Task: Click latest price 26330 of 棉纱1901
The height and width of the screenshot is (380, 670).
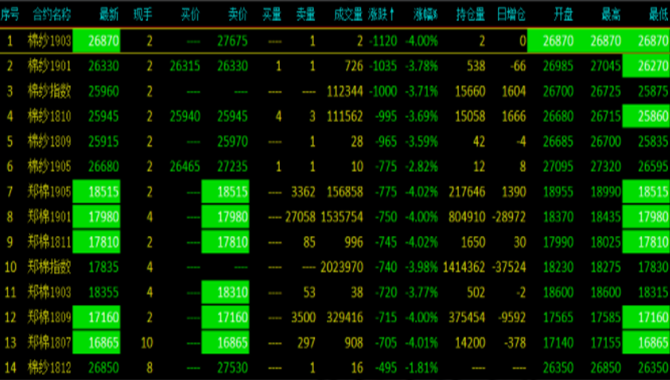Action: (104, 66)
